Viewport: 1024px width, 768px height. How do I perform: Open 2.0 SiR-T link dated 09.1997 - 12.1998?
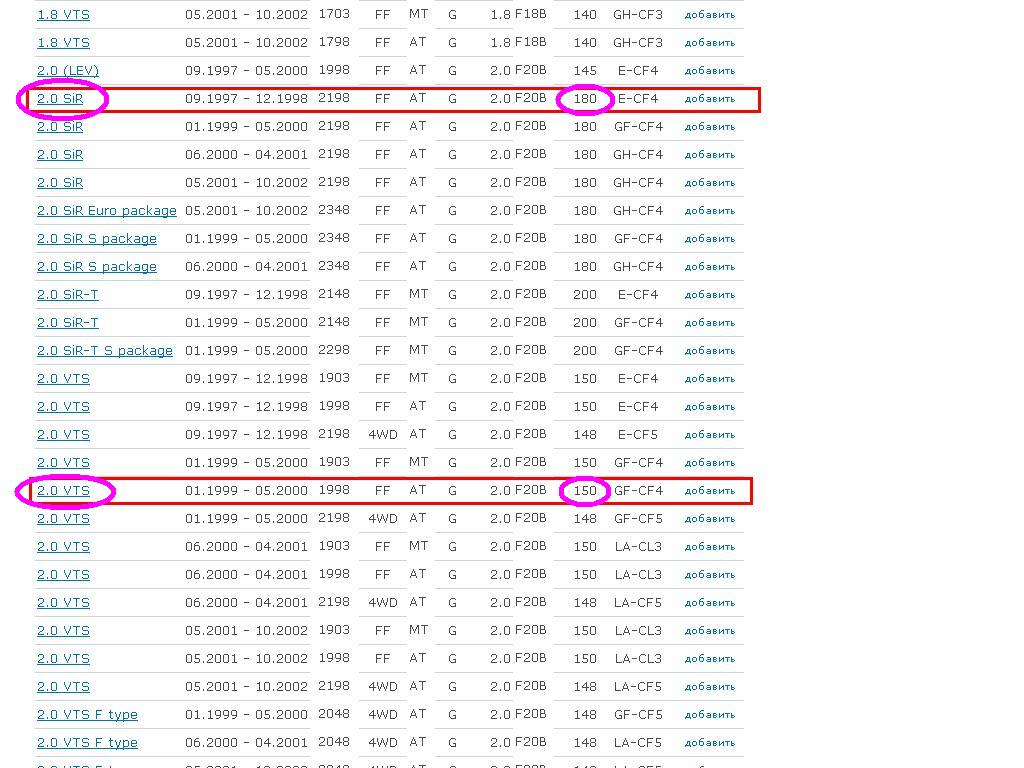point(67,295)
